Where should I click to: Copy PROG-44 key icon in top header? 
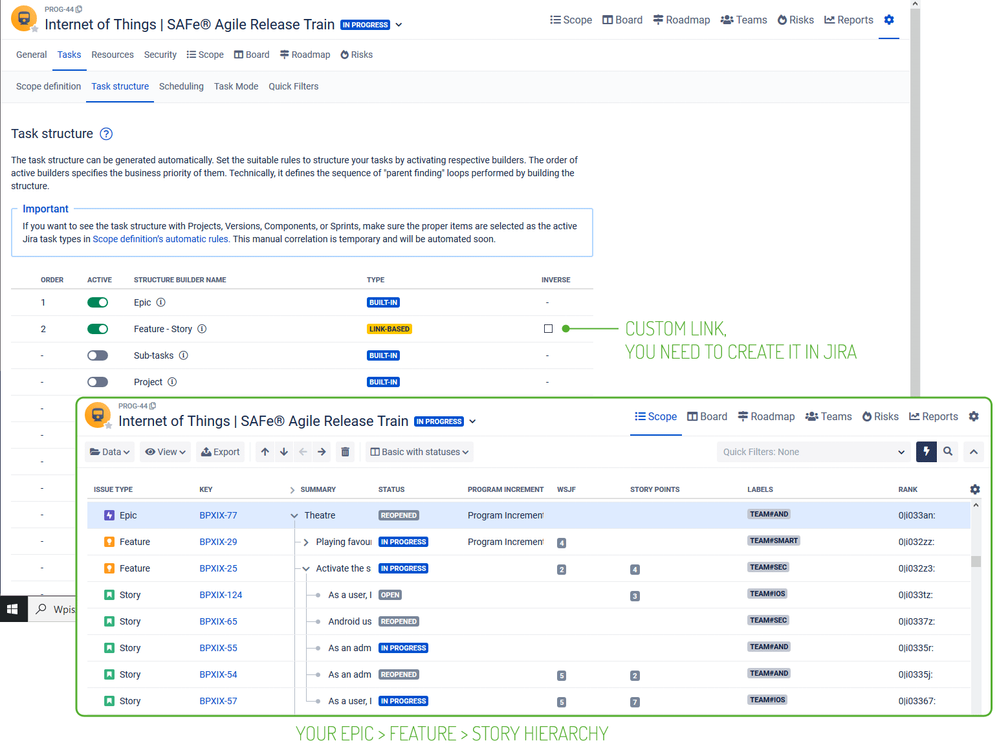[79, 10]
